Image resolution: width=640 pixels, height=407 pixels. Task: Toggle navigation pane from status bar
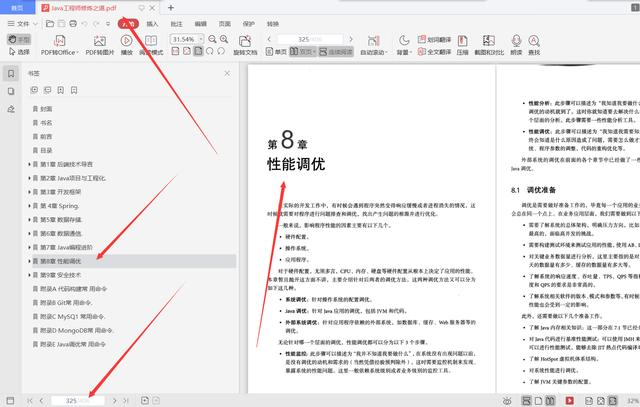point(10,401)
